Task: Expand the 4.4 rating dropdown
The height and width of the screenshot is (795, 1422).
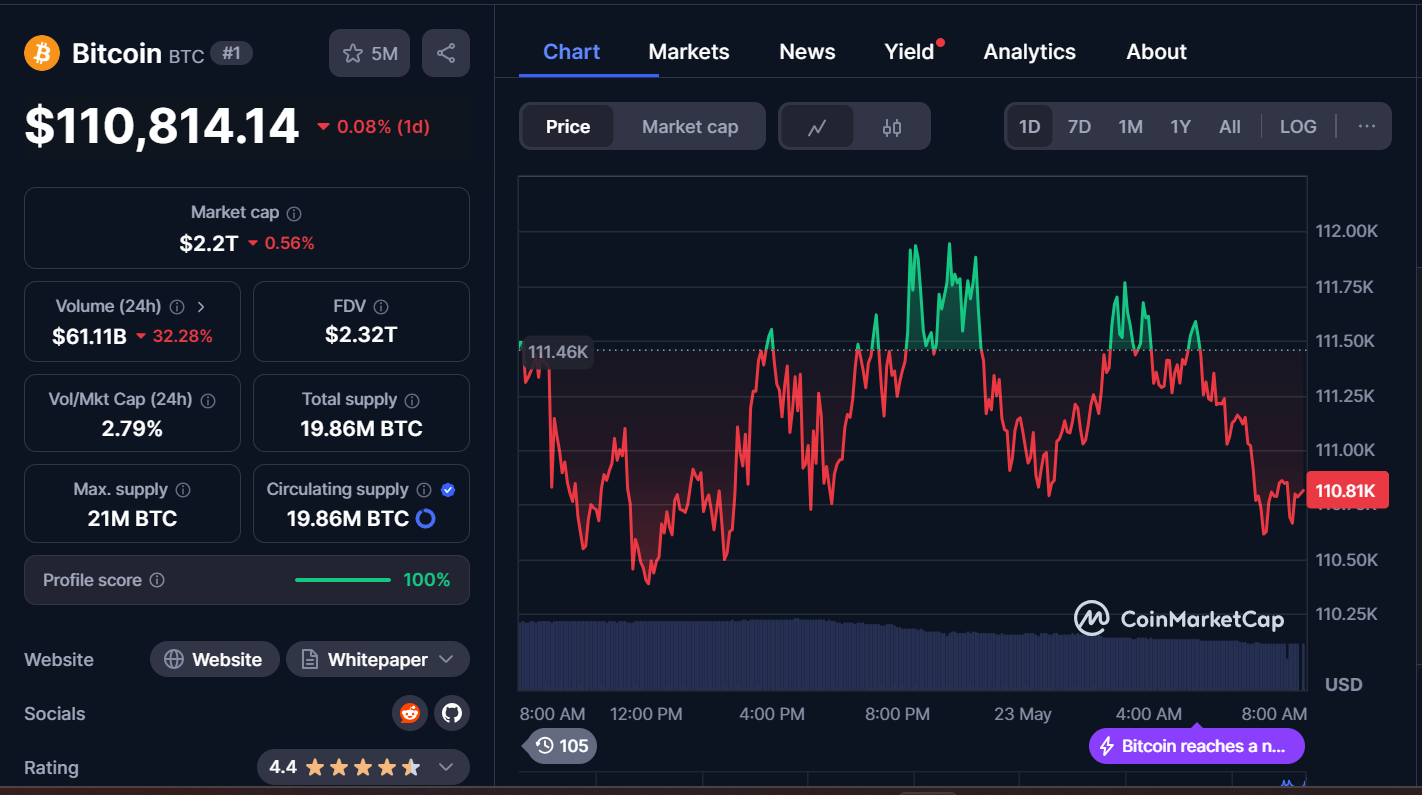Action: (x=363, y=767)
